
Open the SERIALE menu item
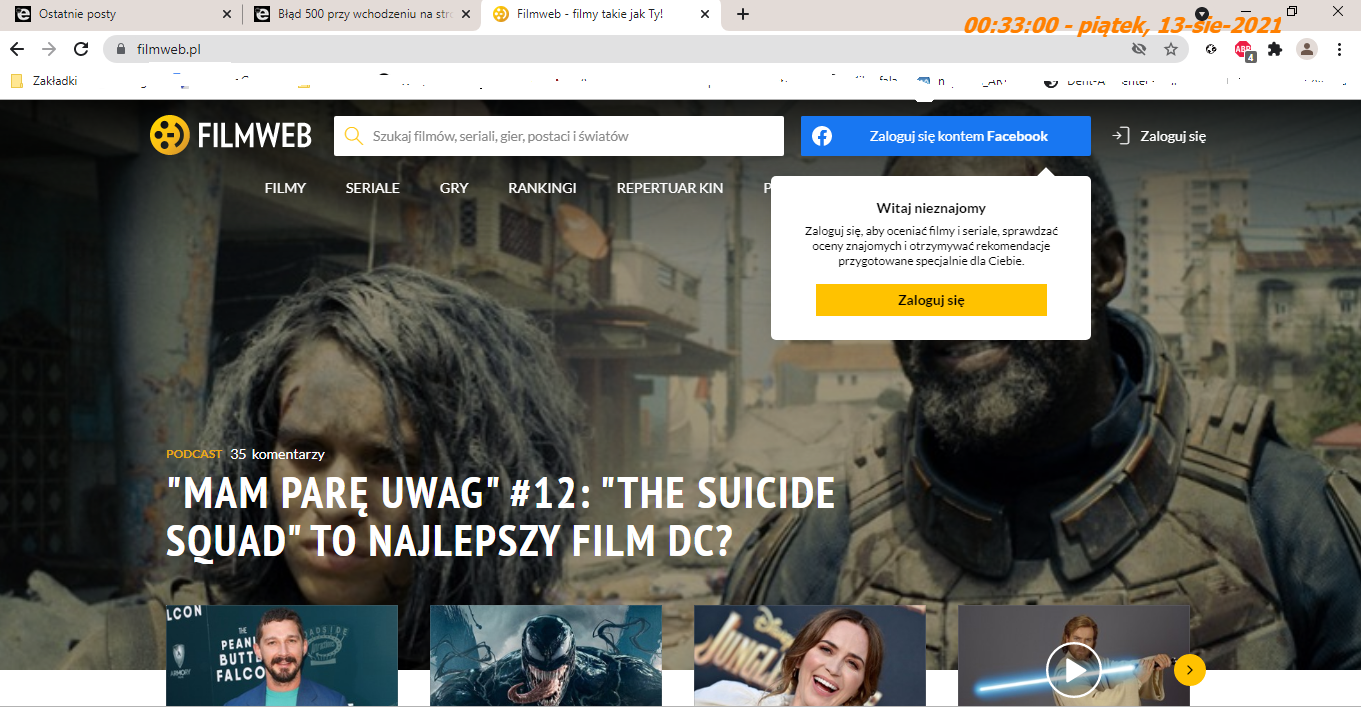[372, 188]
